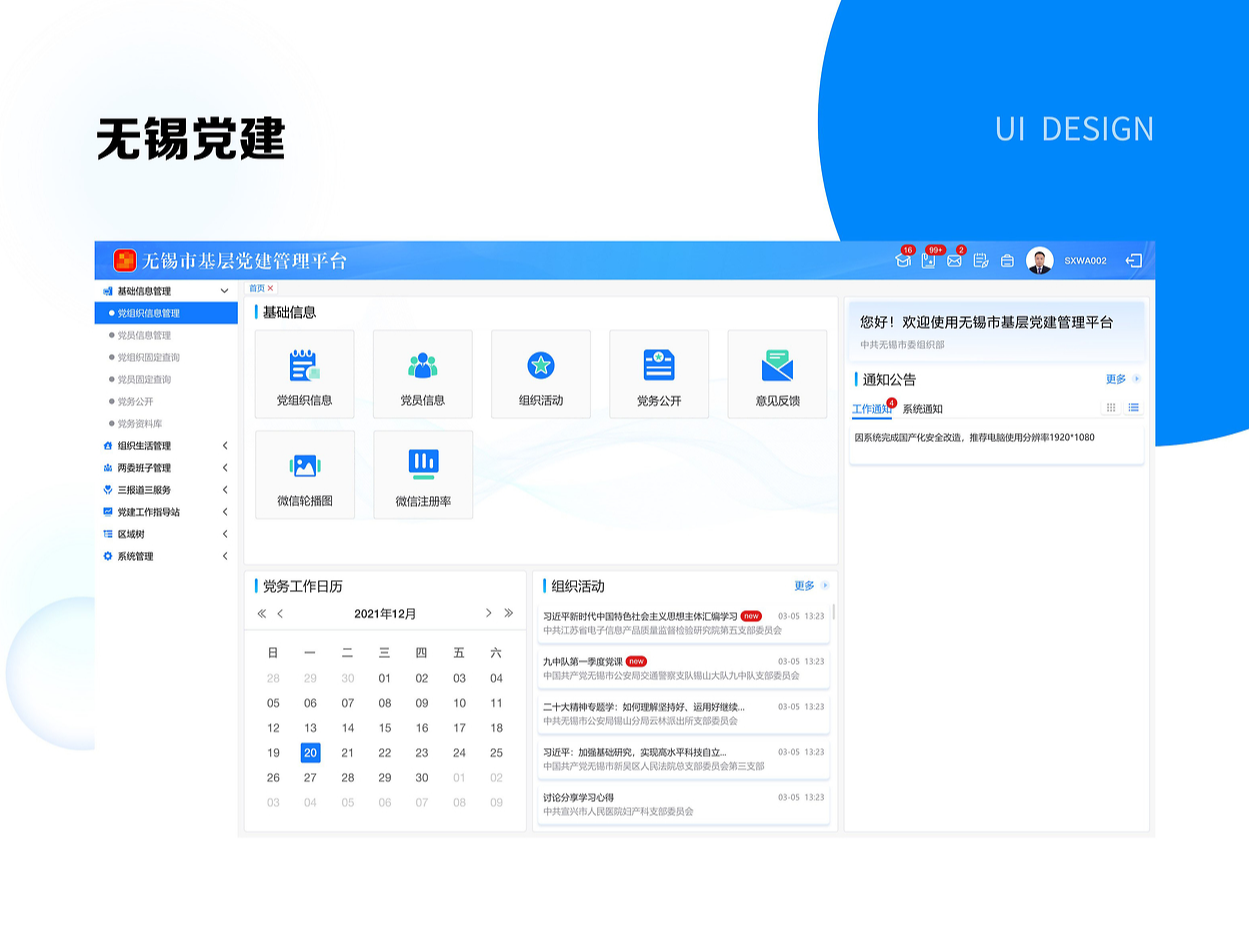Viewport: 1249px width, 937px height.
Task: Select date 20 on the 党务工作日历
Action: tap(310, 753)
